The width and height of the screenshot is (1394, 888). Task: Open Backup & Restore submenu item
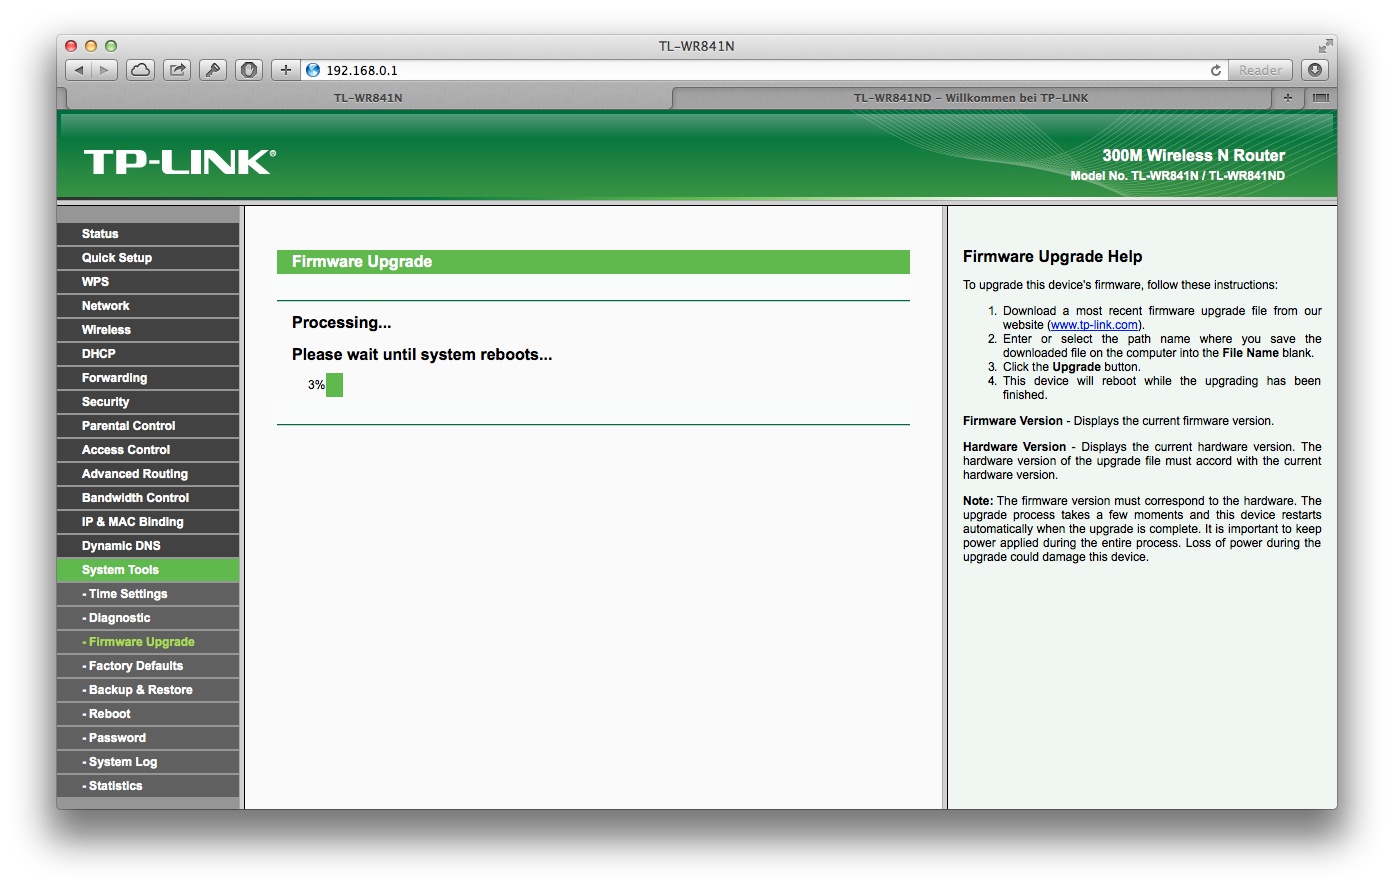click(x=148, y=690)
